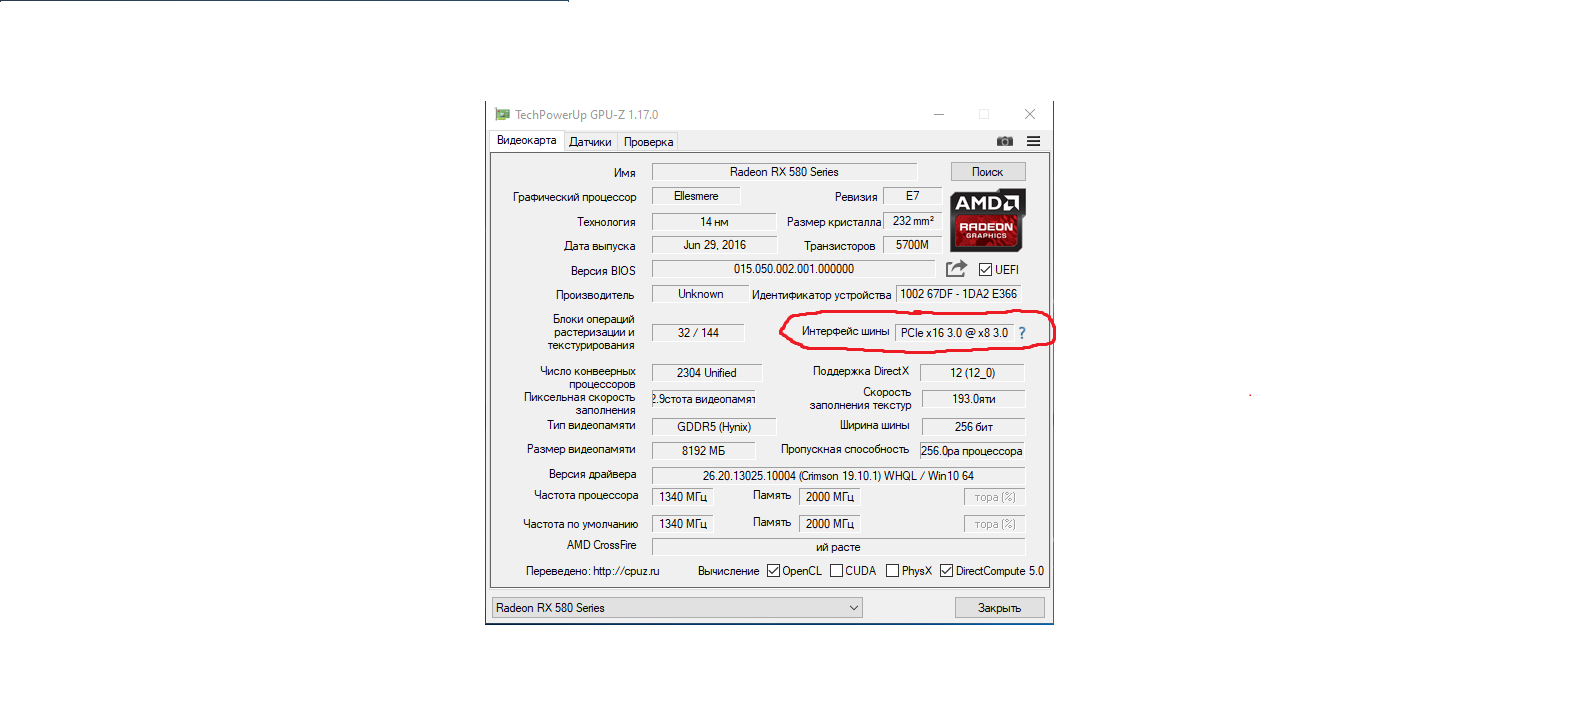
Task: Toggle the CUDA checkbox
Action: (x=836, y=571)
